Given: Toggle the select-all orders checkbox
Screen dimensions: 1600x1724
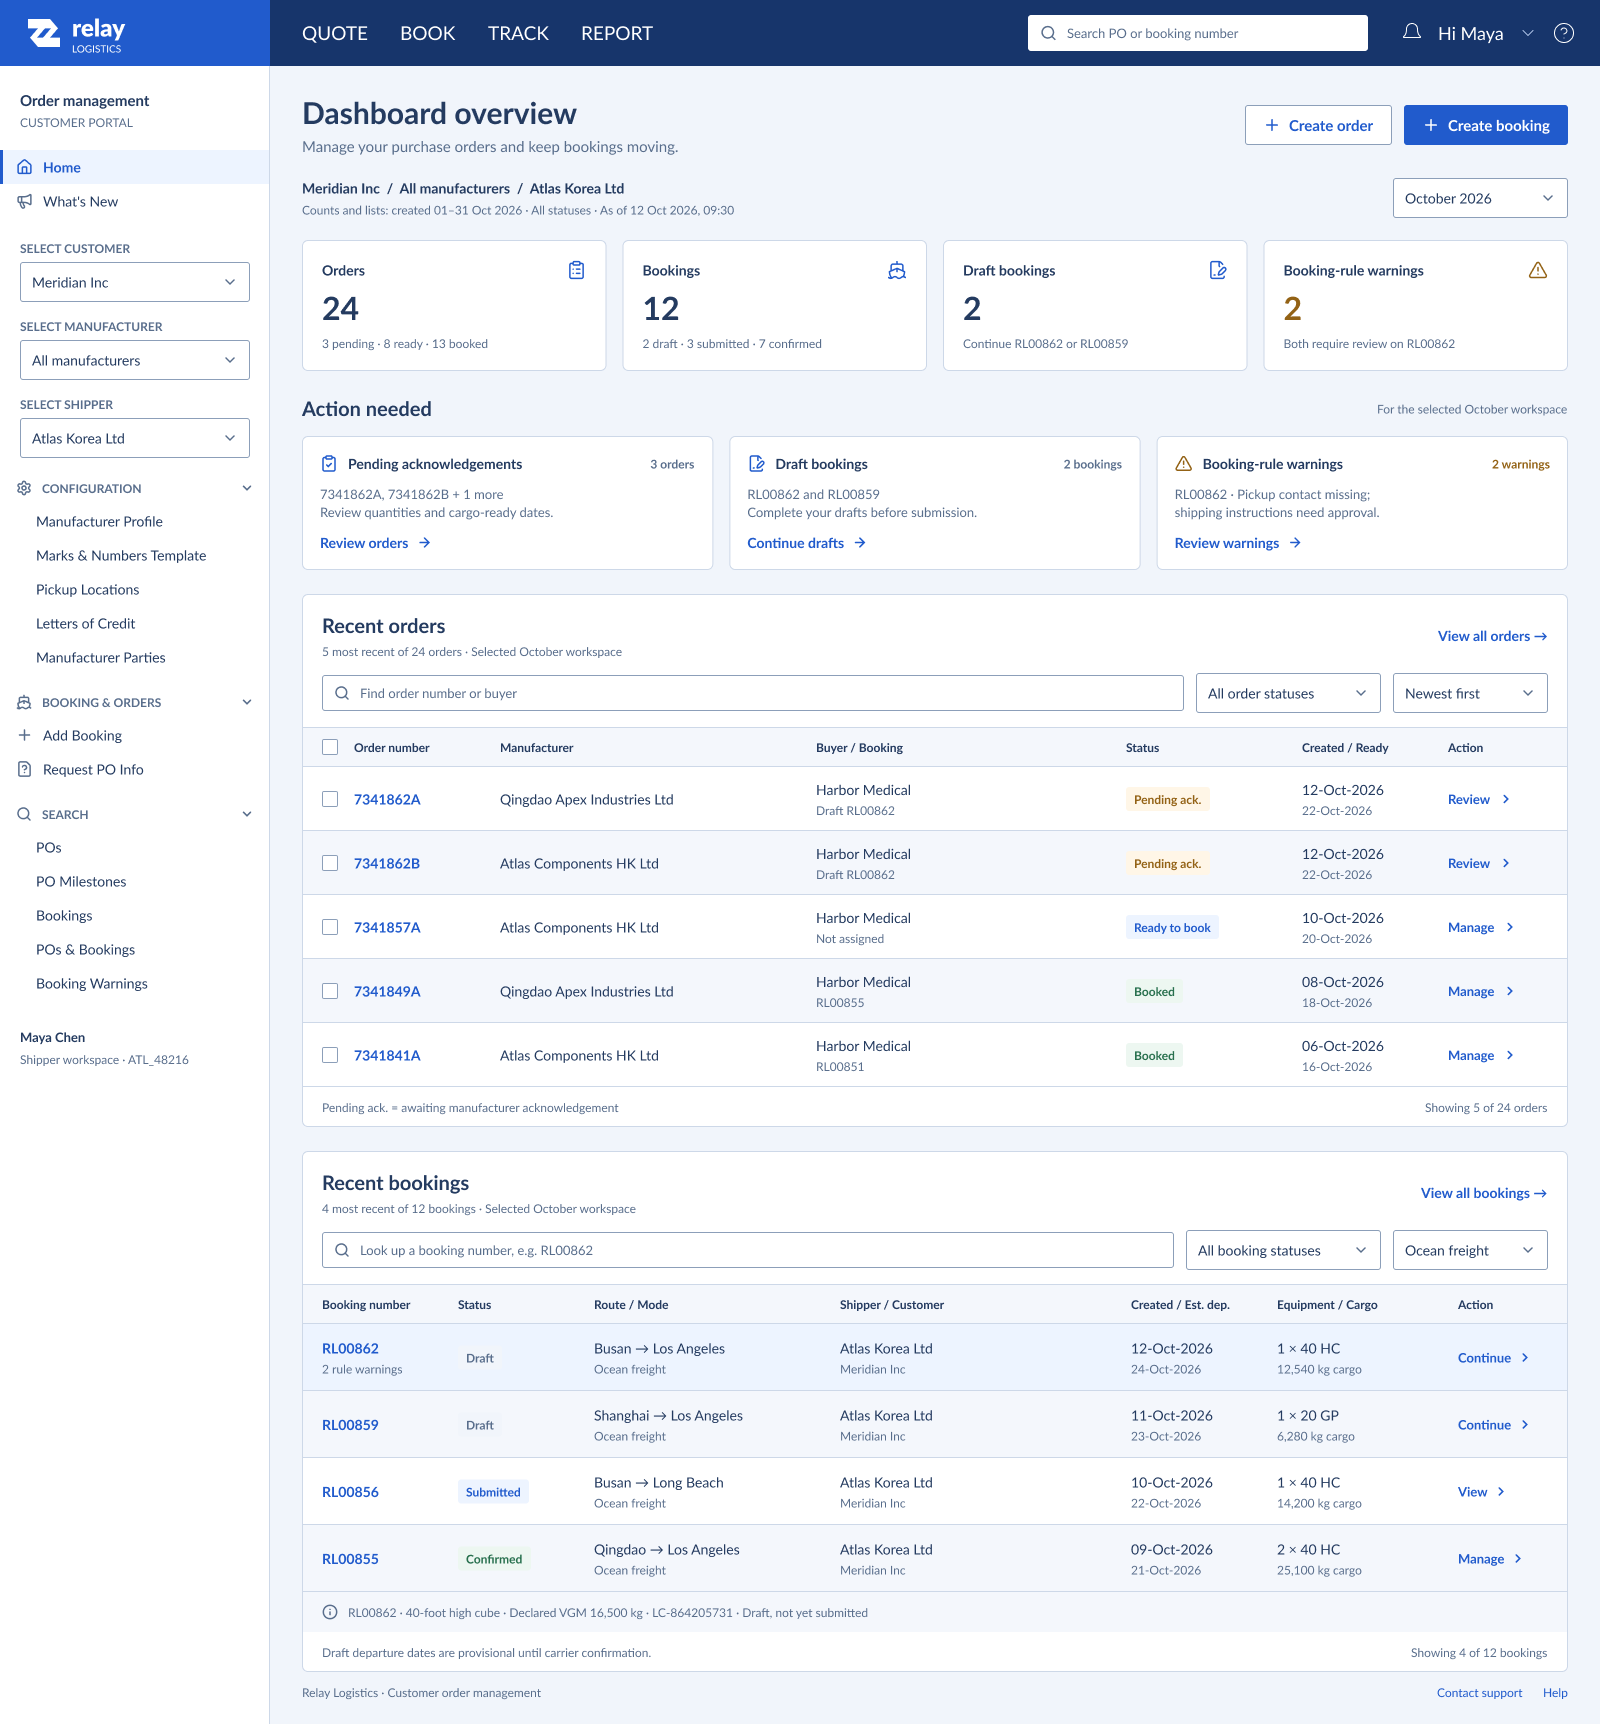Looking at the screenshot, I should click(x=330, y=747).
